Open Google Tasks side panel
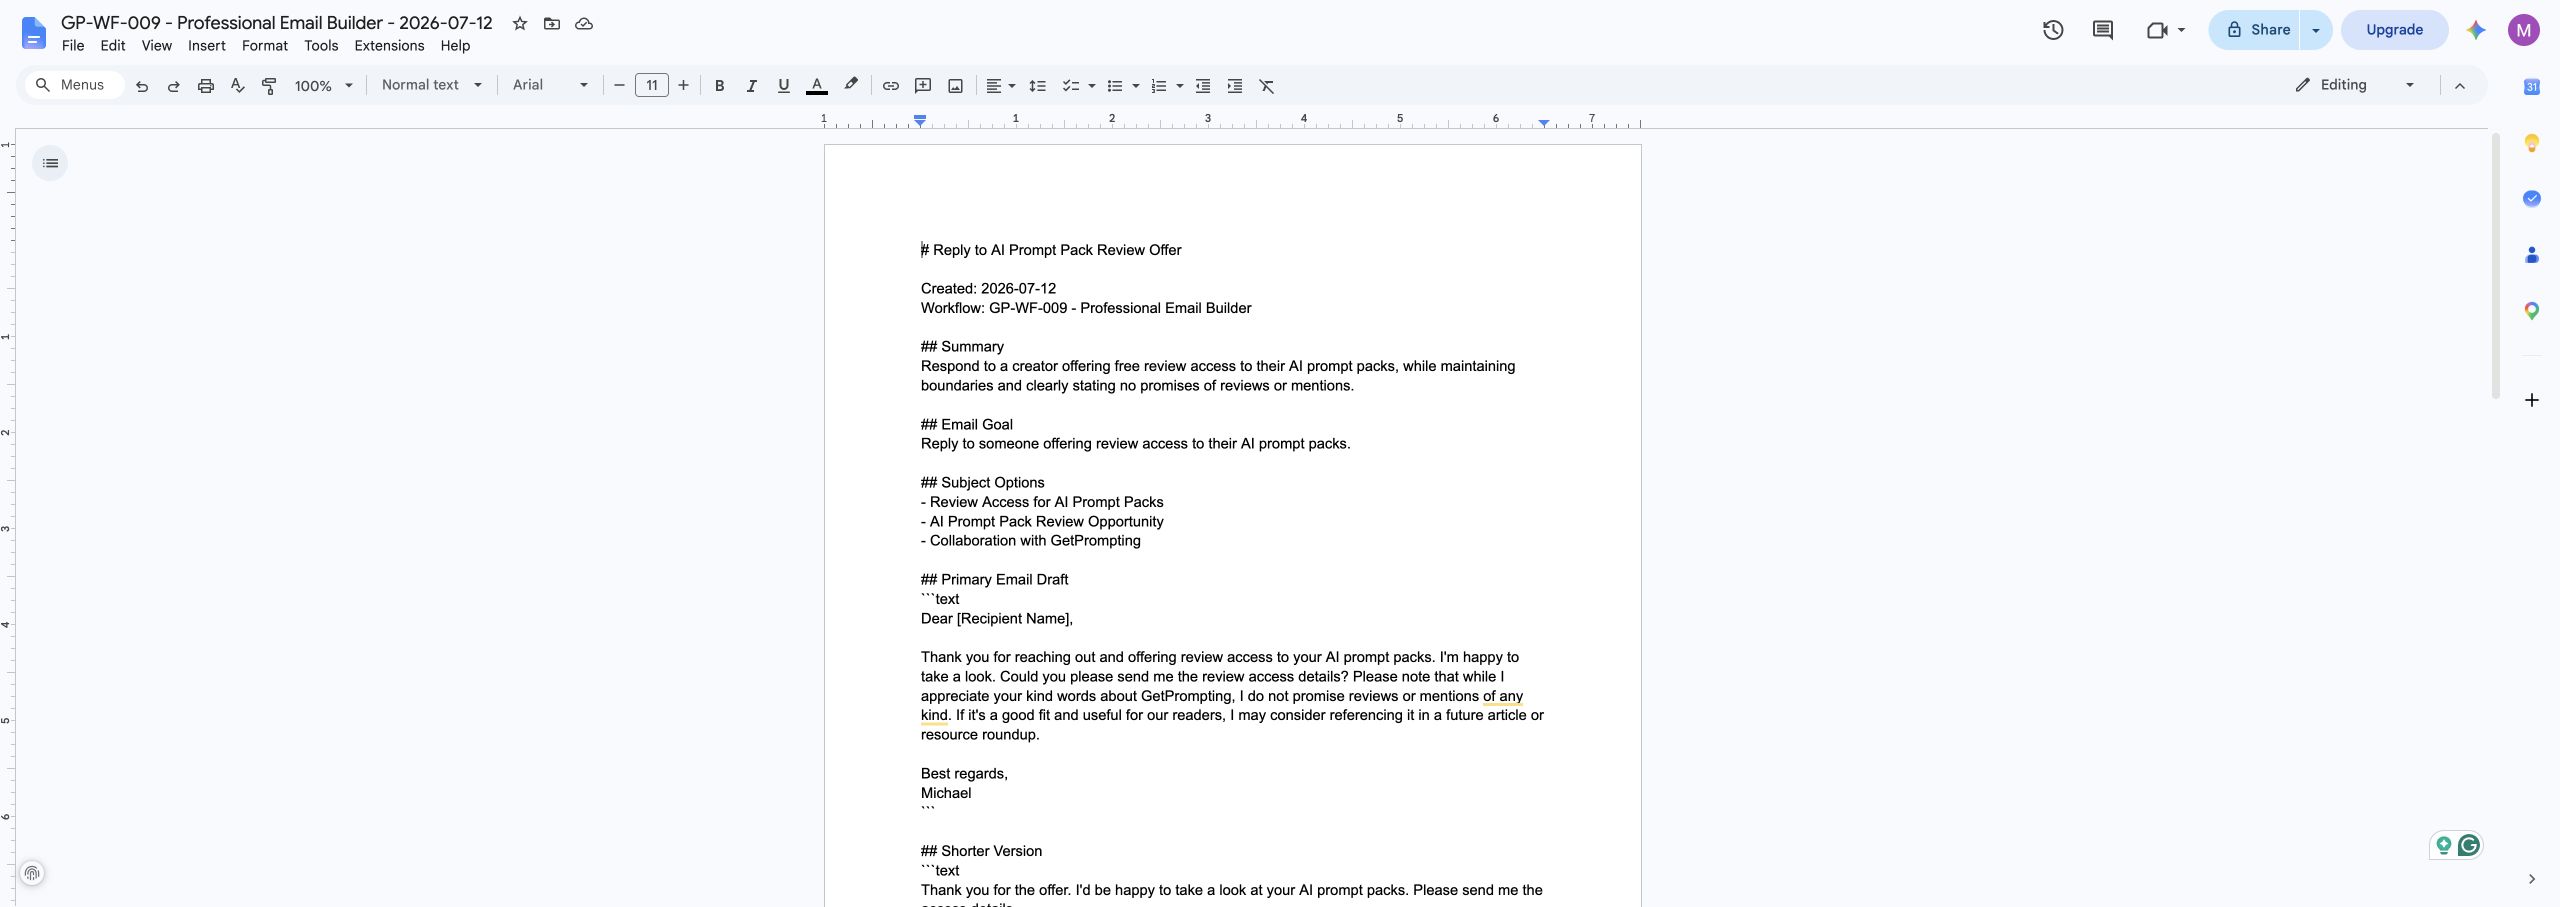Viewport: 2560px width, 907px height. 2532,199
